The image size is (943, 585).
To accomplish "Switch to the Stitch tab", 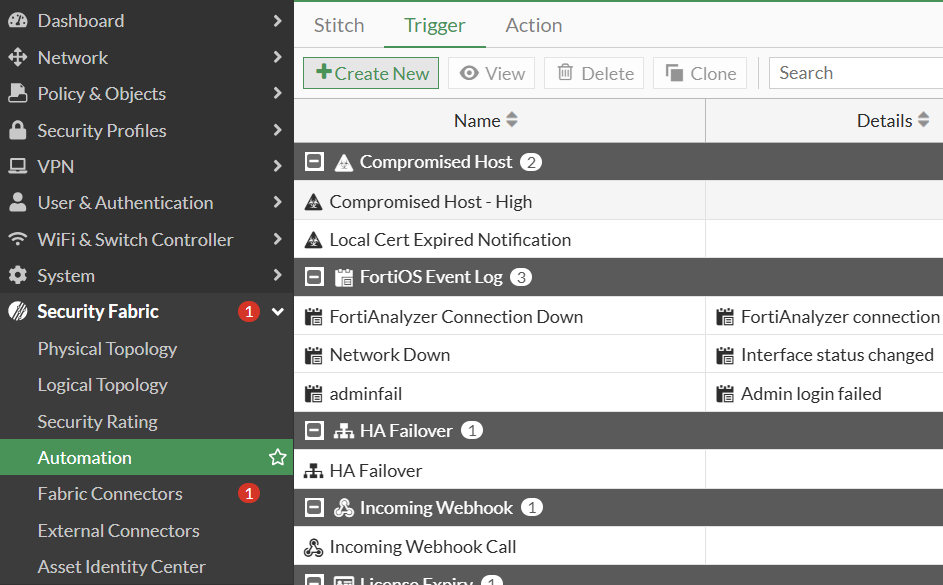I will click(x=339, y=25).
